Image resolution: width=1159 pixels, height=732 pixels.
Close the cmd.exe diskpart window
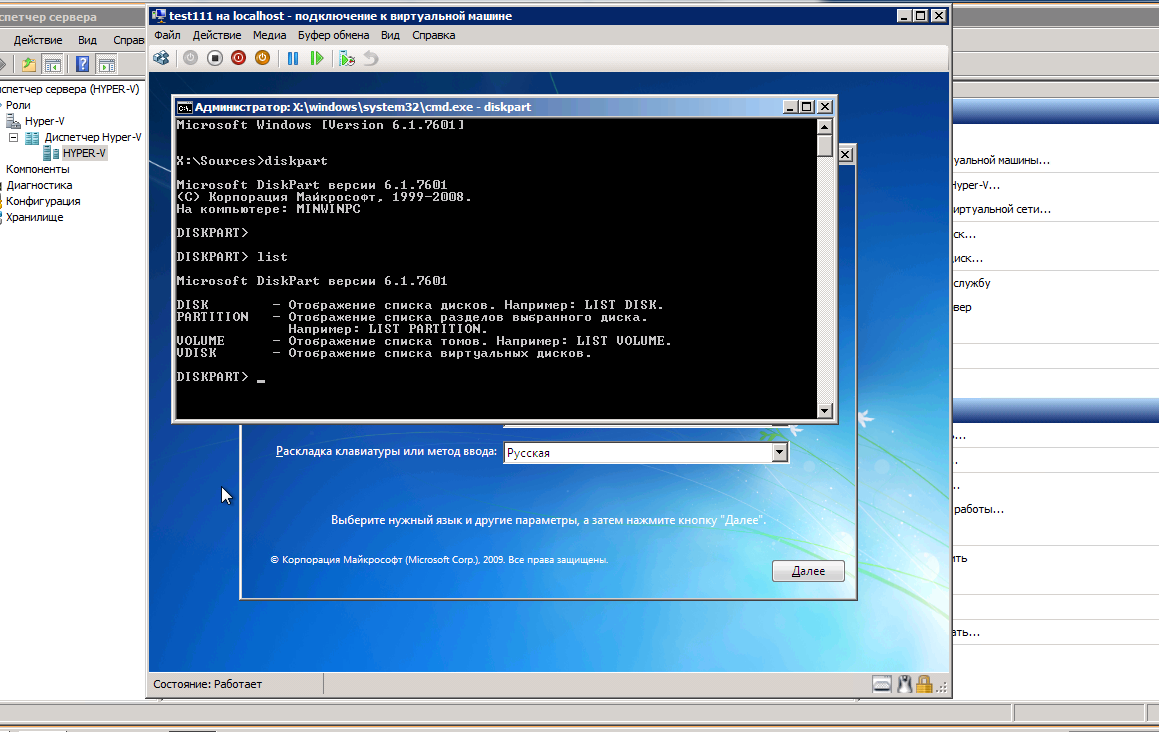(x=825, y=107)
